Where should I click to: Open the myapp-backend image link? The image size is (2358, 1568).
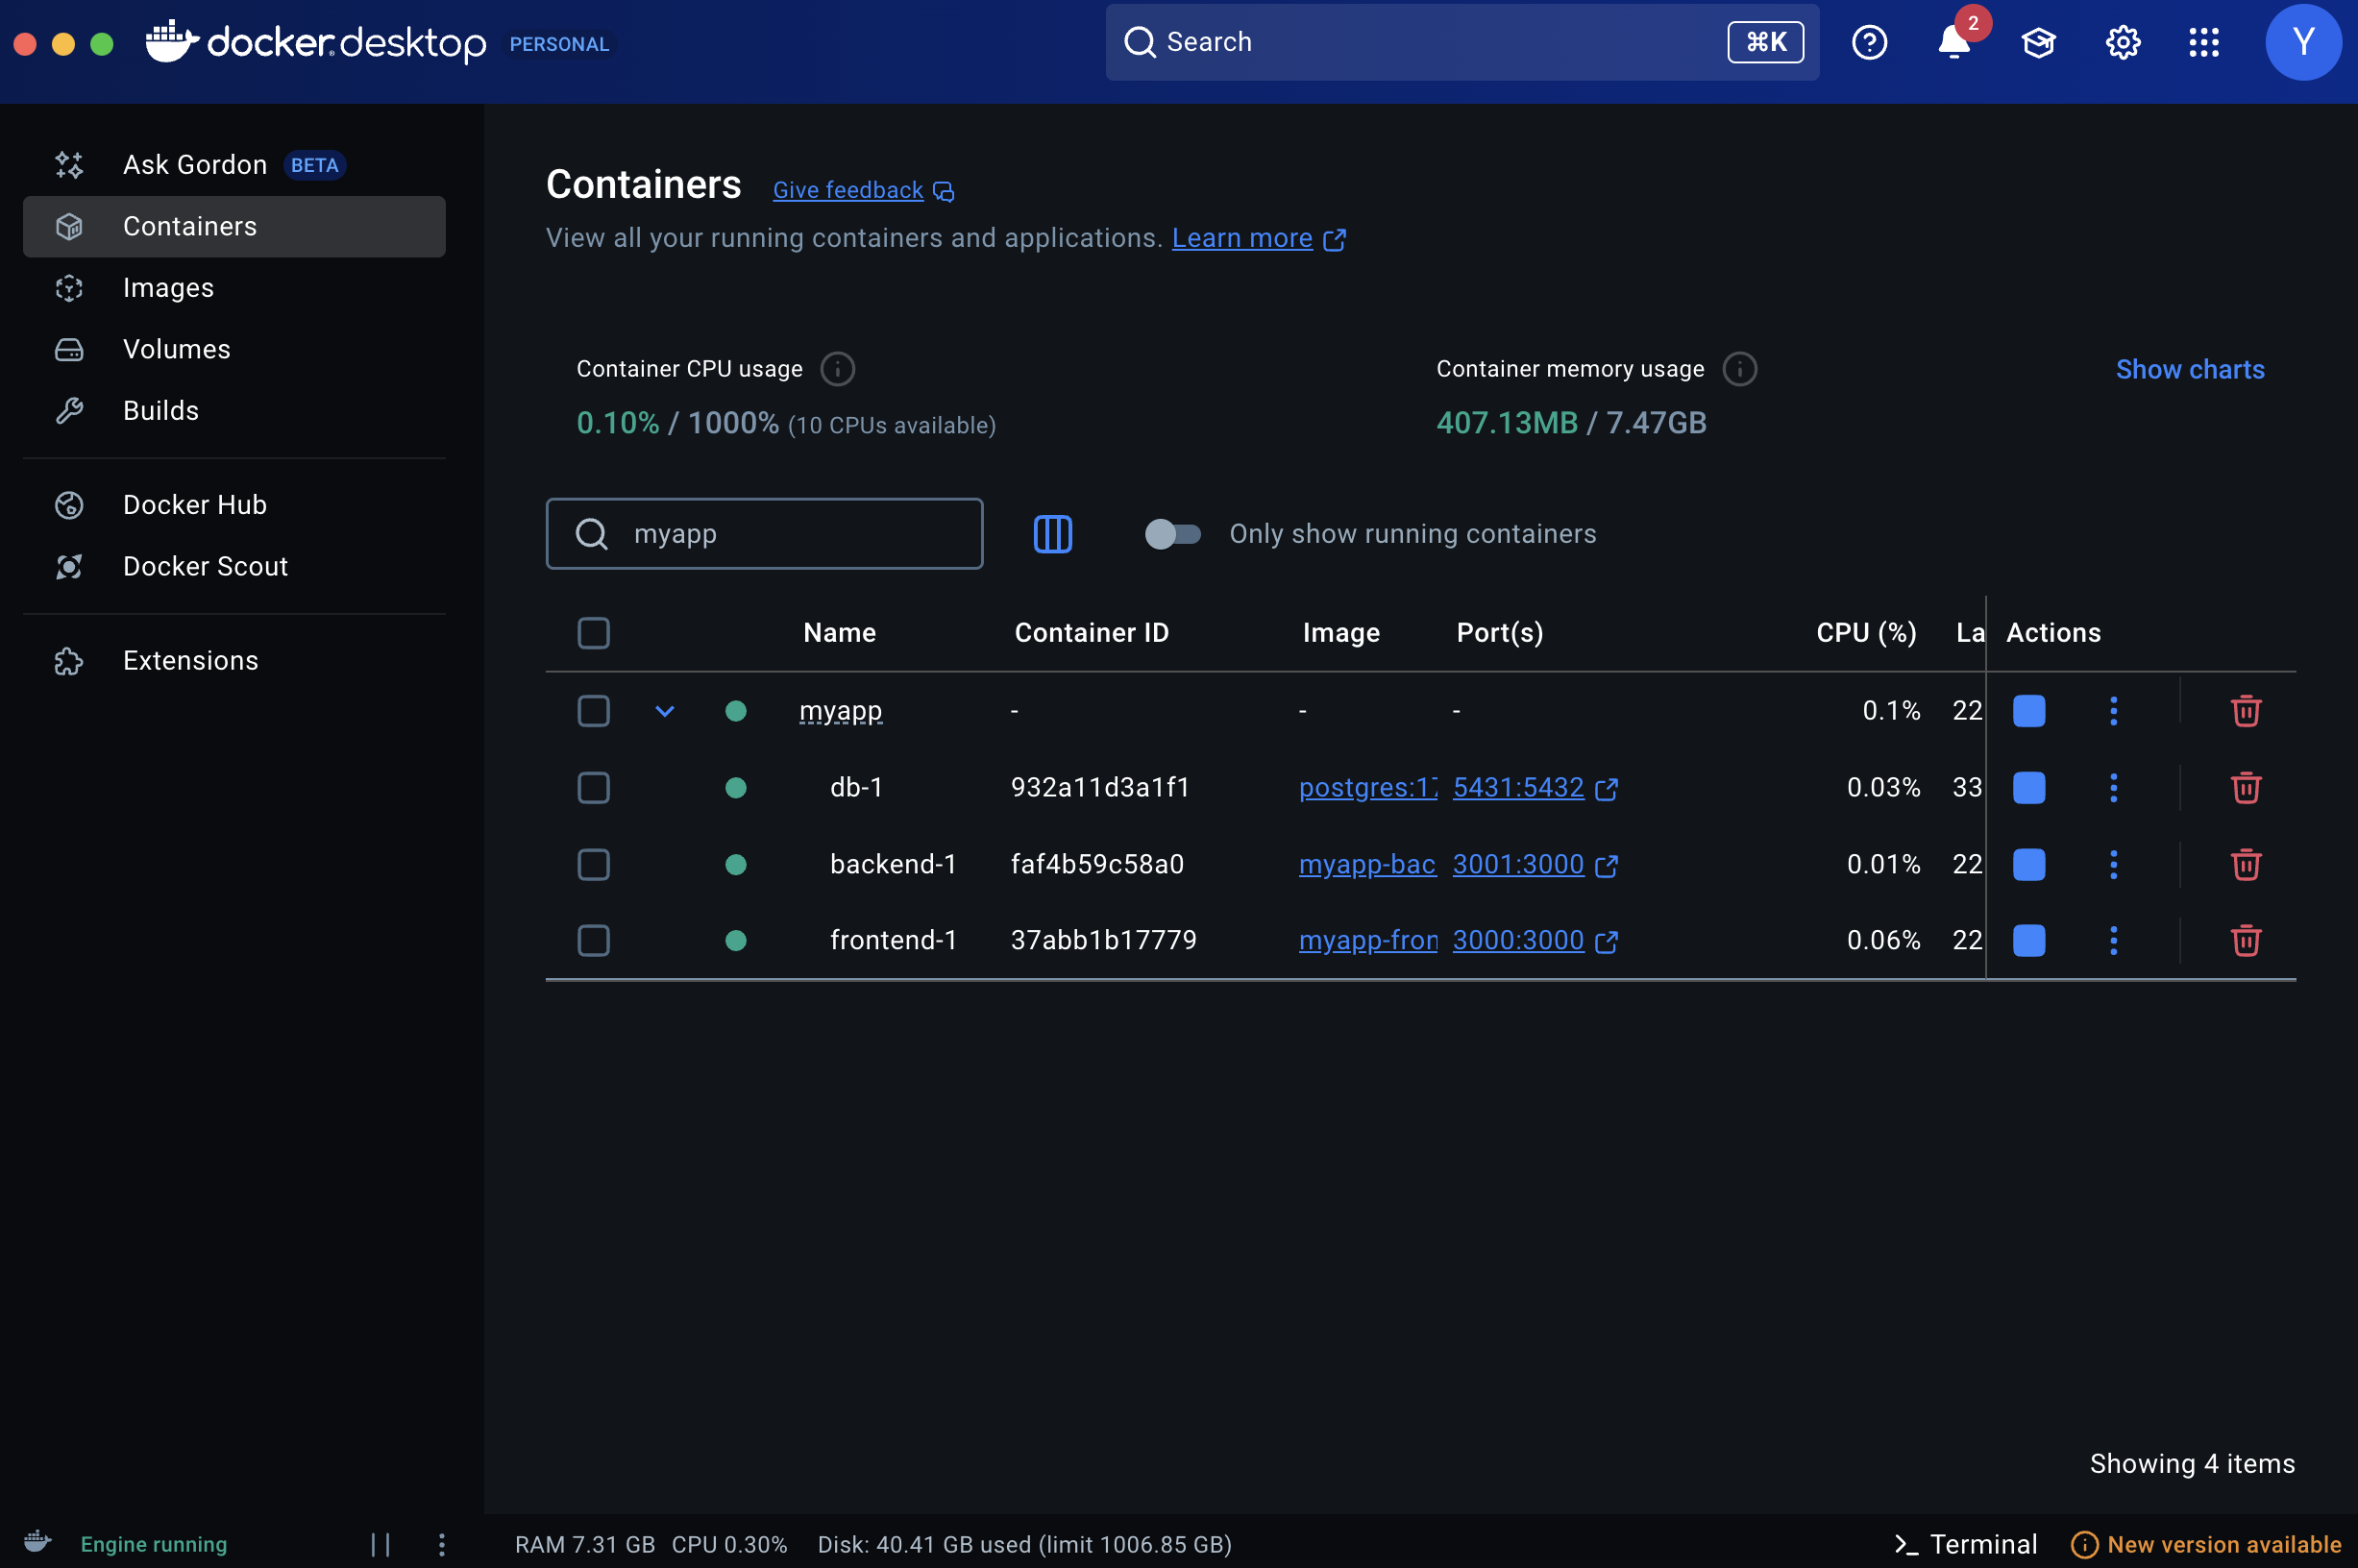click(x=1367, y=864)
